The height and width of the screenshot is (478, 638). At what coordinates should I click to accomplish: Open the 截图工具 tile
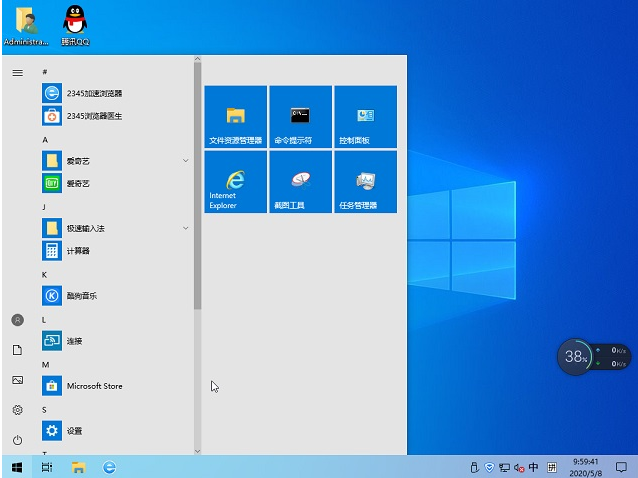click(300, 182)
